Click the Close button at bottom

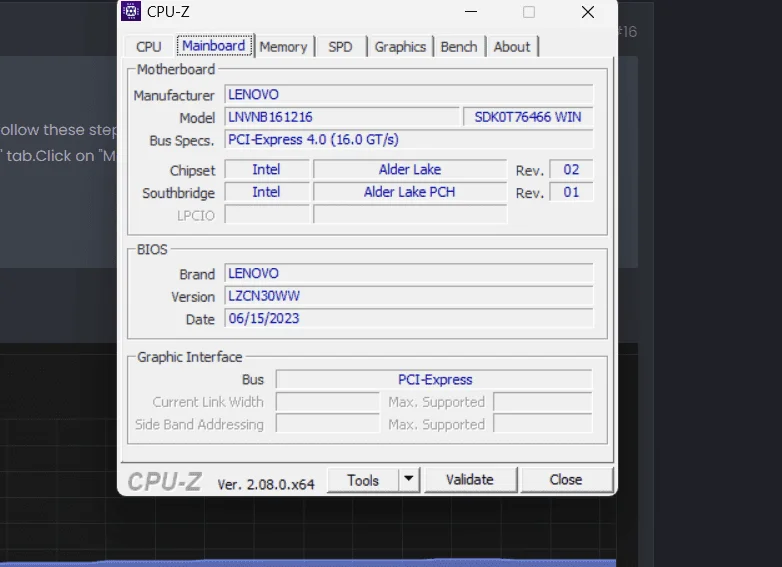(566, 480)
